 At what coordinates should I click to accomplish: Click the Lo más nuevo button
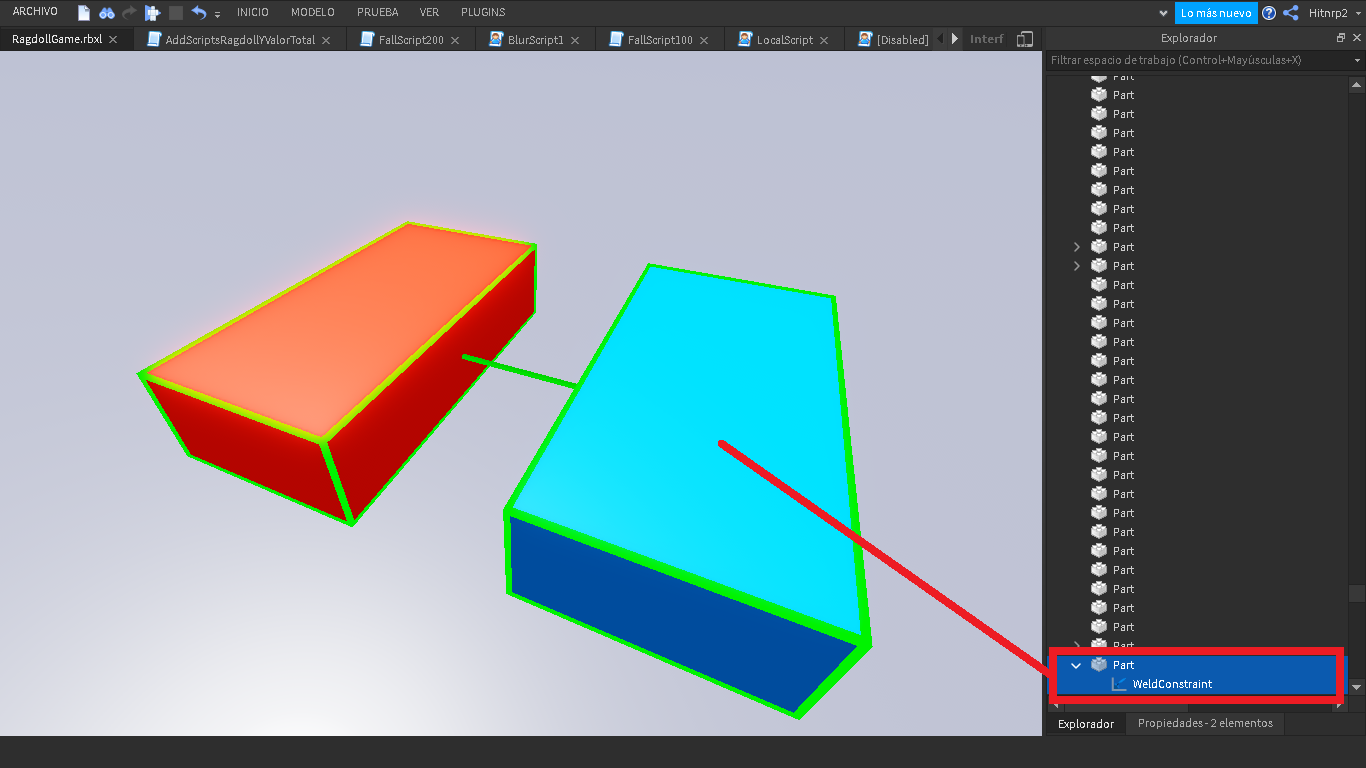[x=1216, y=13]
